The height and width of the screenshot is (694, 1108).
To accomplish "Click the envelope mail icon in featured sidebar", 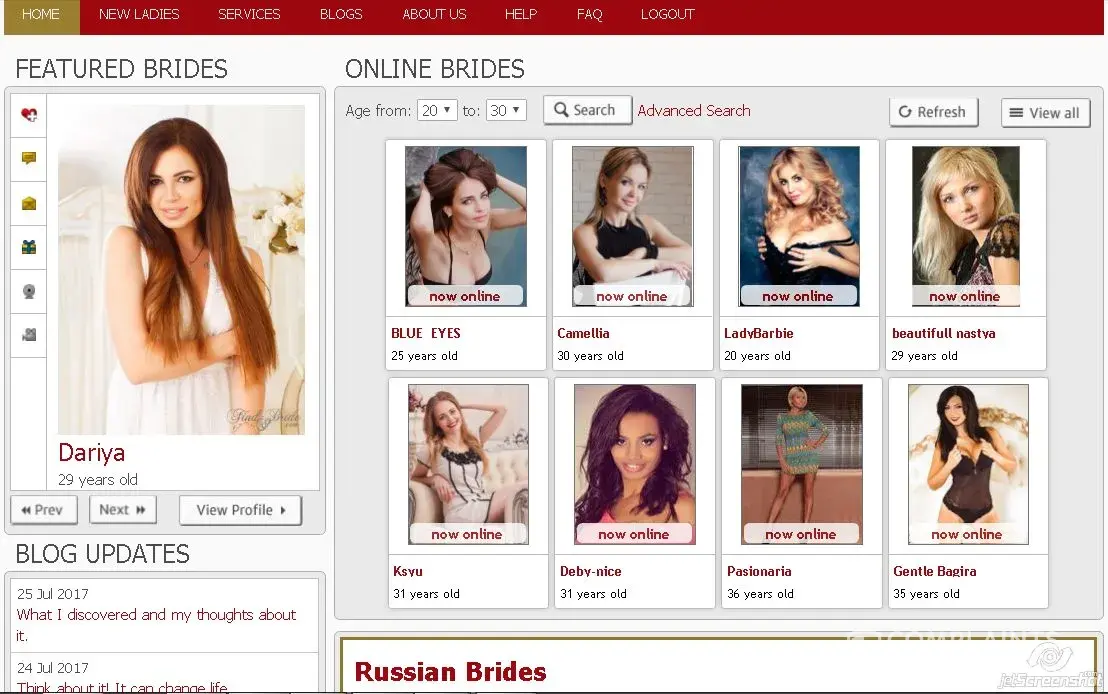I will 29,204.
